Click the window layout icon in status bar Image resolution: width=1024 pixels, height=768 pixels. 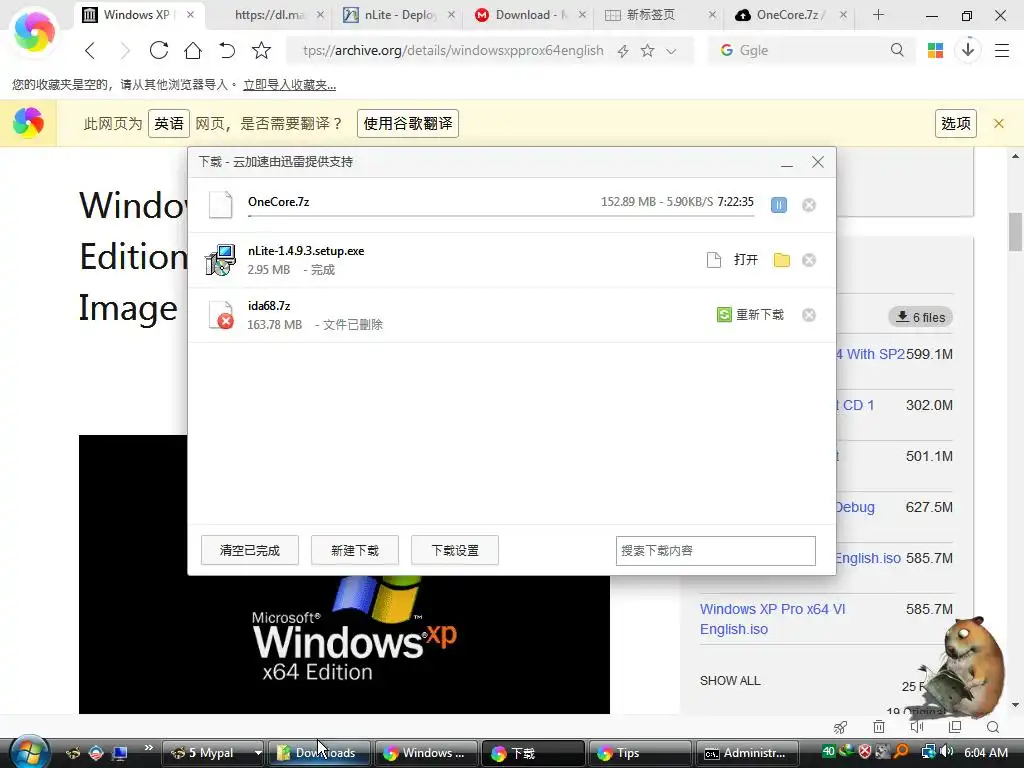point(955,727)
